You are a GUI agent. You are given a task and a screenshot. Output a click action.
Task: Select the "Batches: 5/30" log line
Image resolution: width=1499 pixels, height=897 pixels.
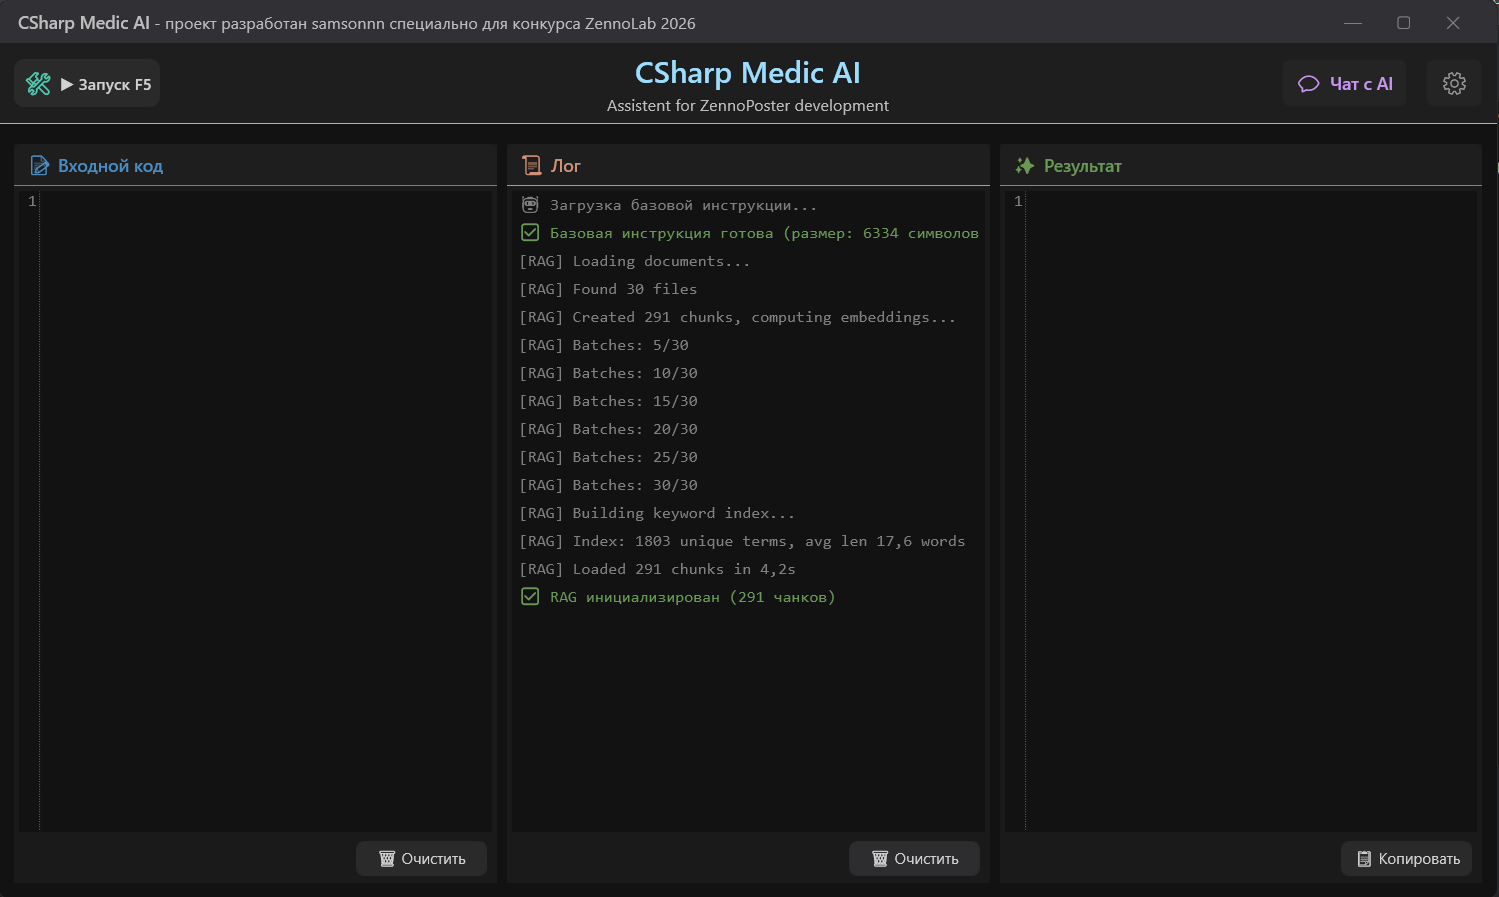[604, 345]
